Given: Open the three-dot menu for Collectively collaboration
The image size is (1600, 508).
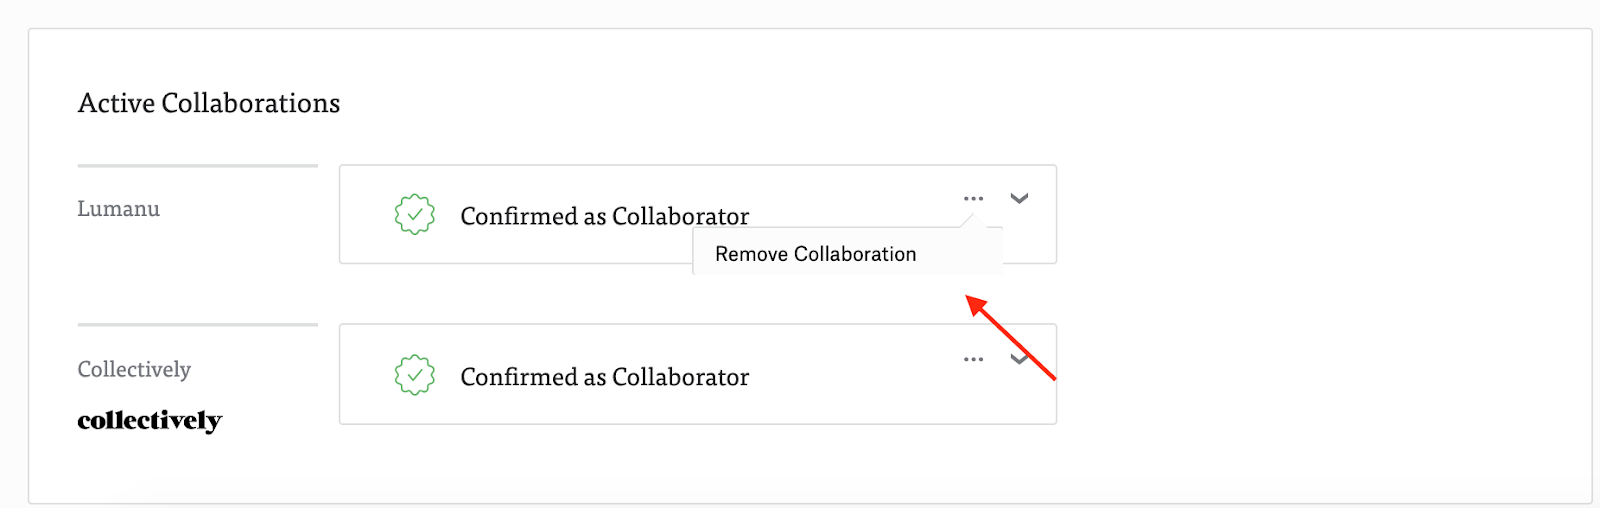Looking at the screenshot, I should coord(973,359).
